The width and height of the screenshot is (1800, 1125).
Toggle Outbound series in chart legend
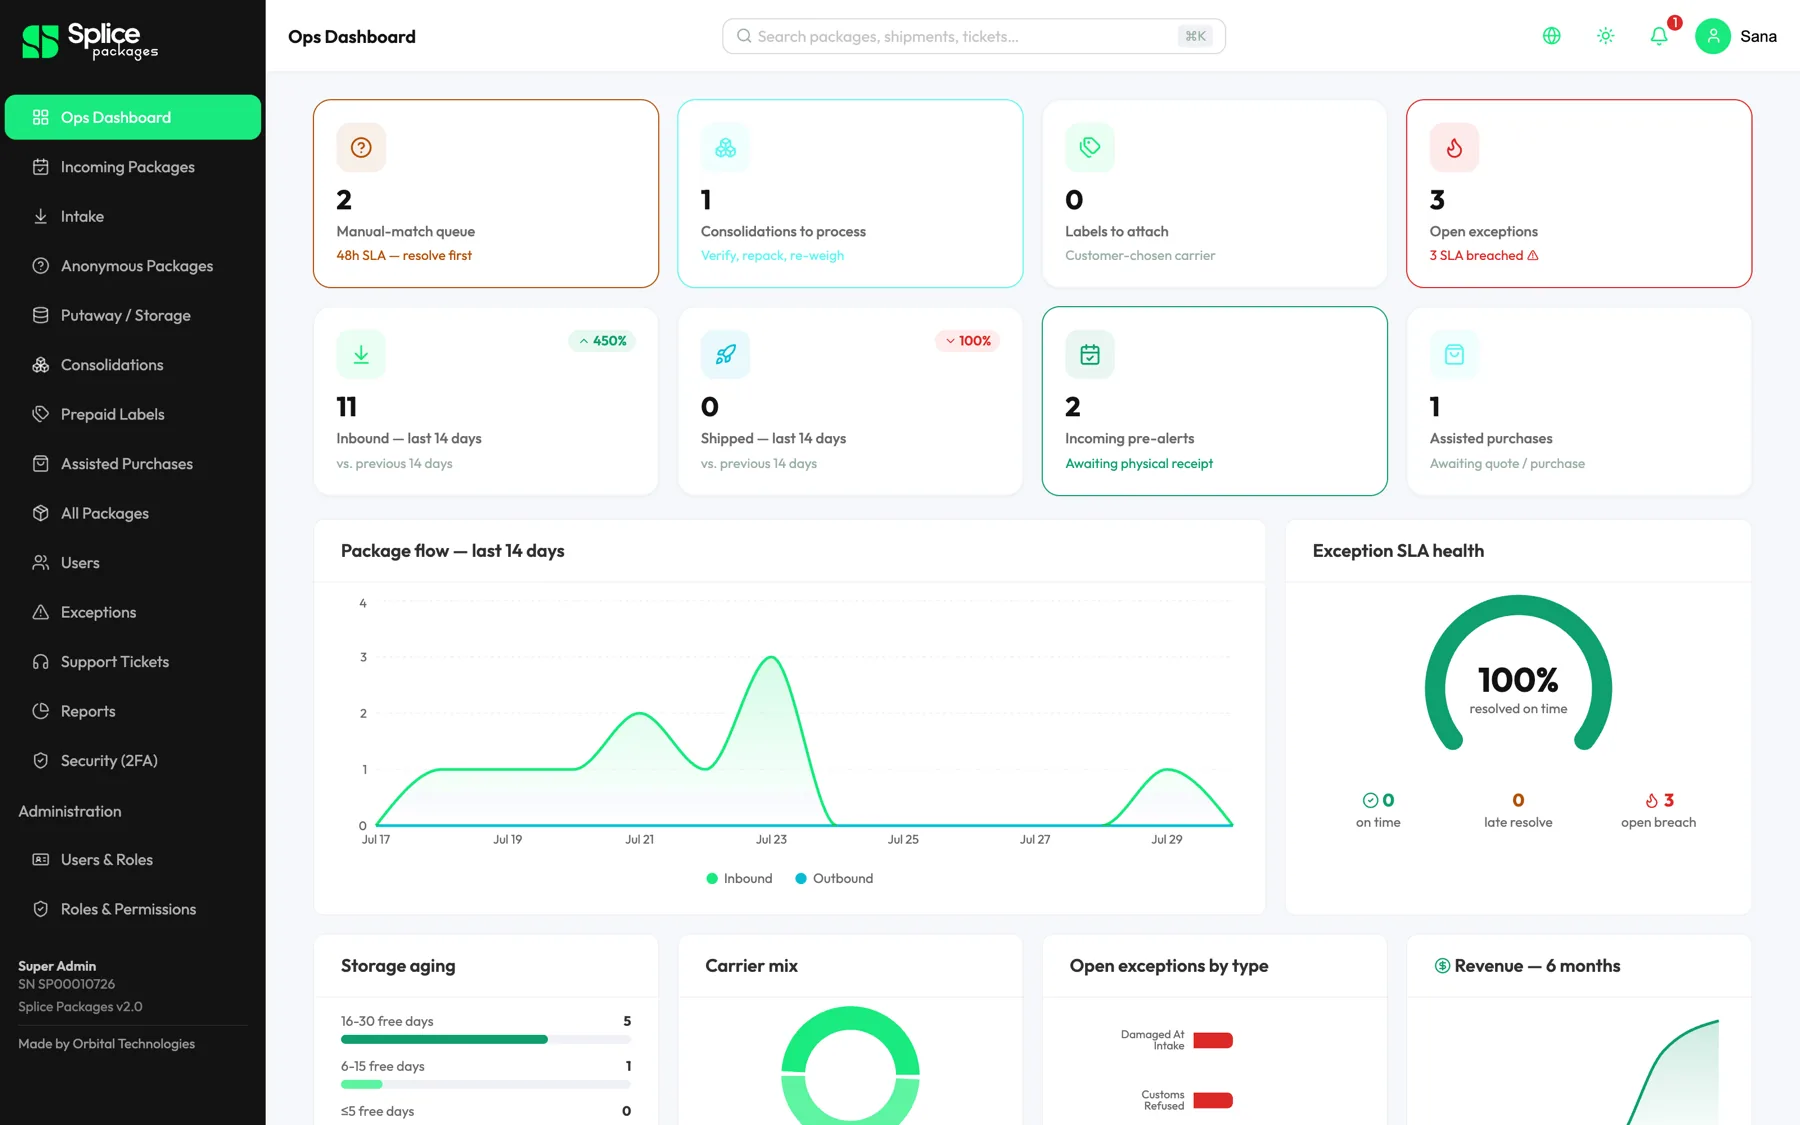click(834, 879)
